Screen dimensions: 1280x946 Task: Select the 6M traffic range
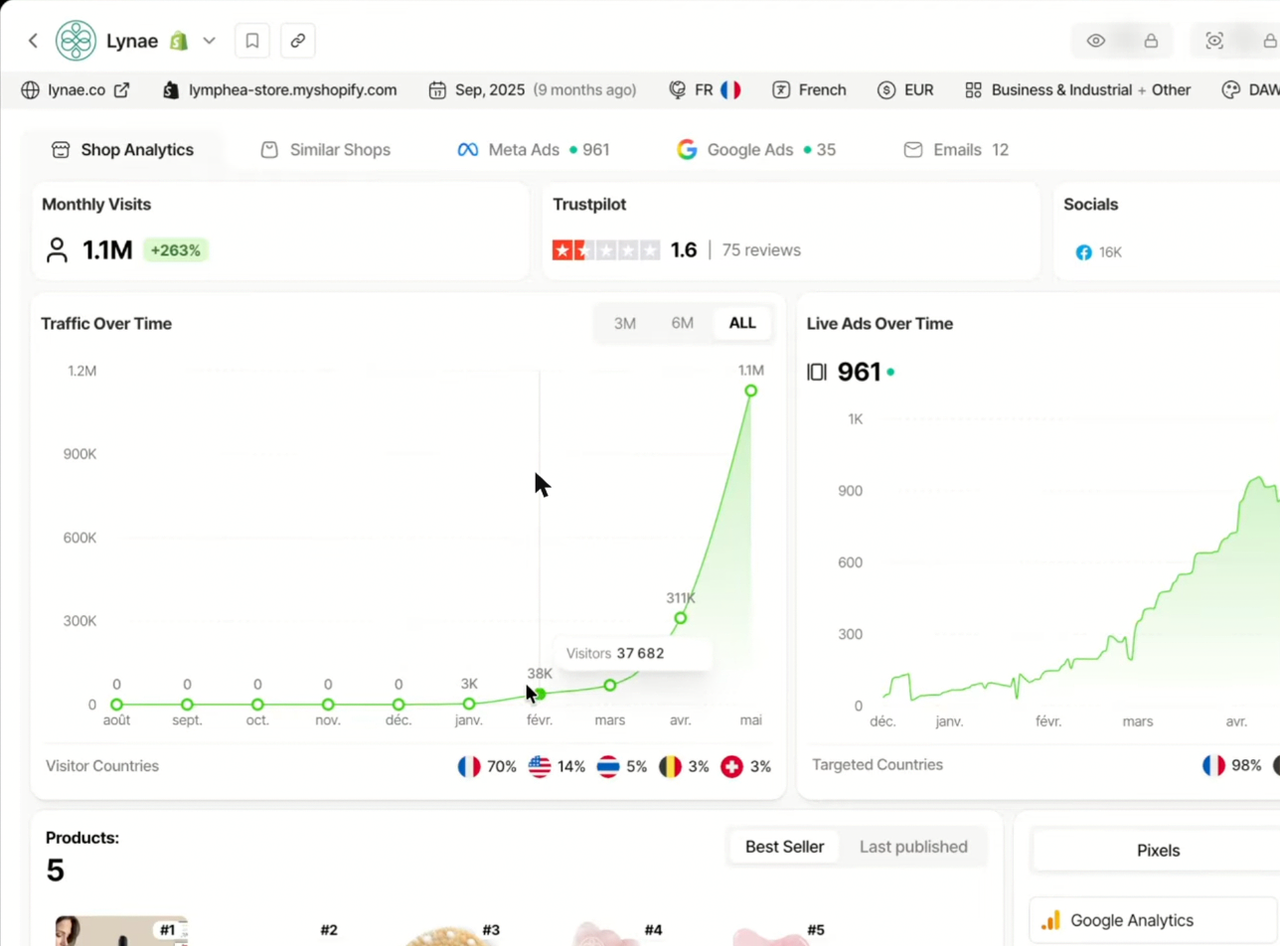682,323
